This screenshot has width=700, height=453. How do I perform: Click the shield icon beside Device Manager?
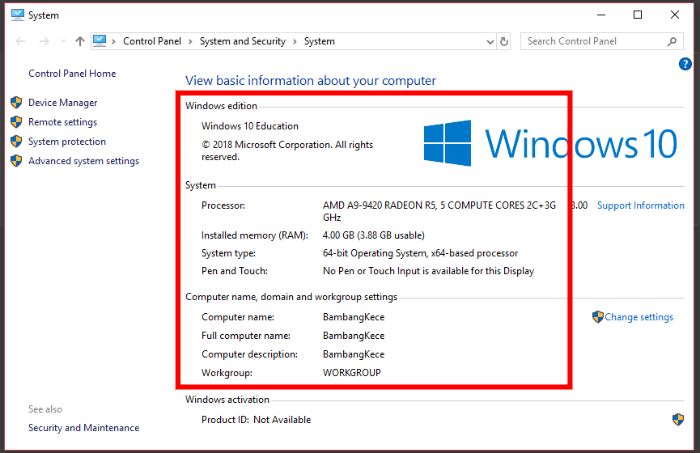(17, 103)
